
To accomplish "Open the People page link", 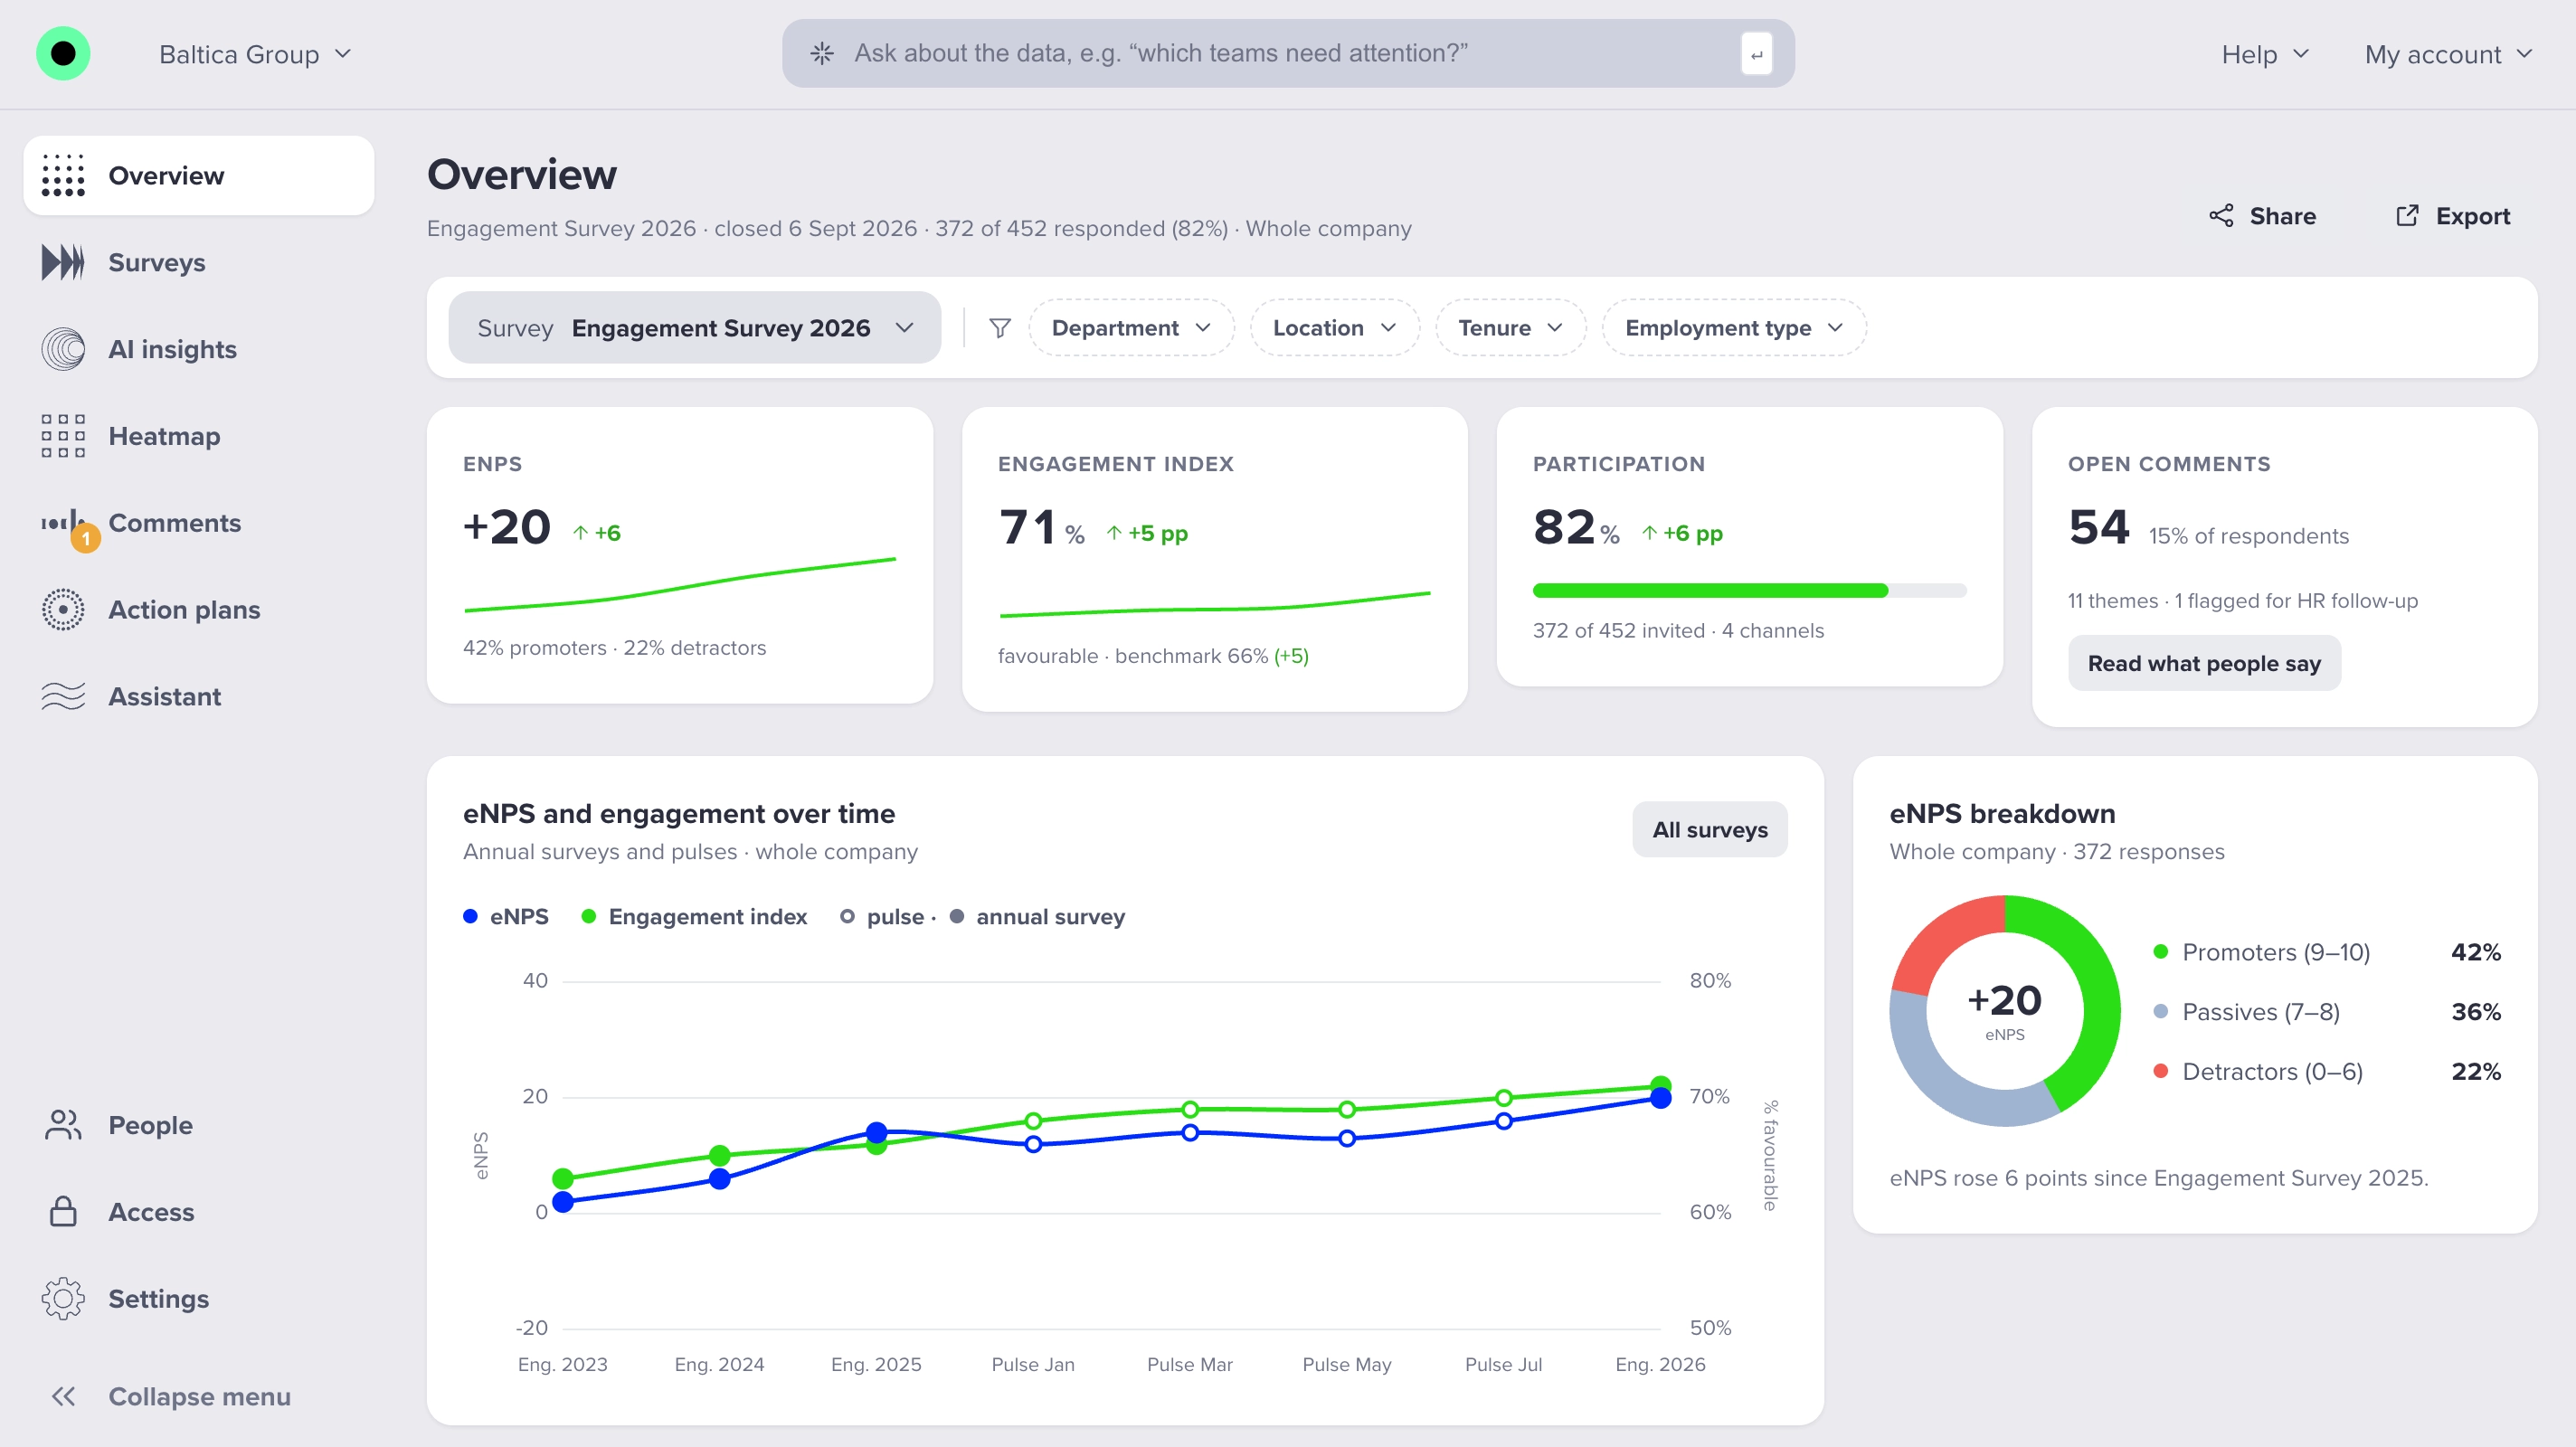I will click(199, 1125).
